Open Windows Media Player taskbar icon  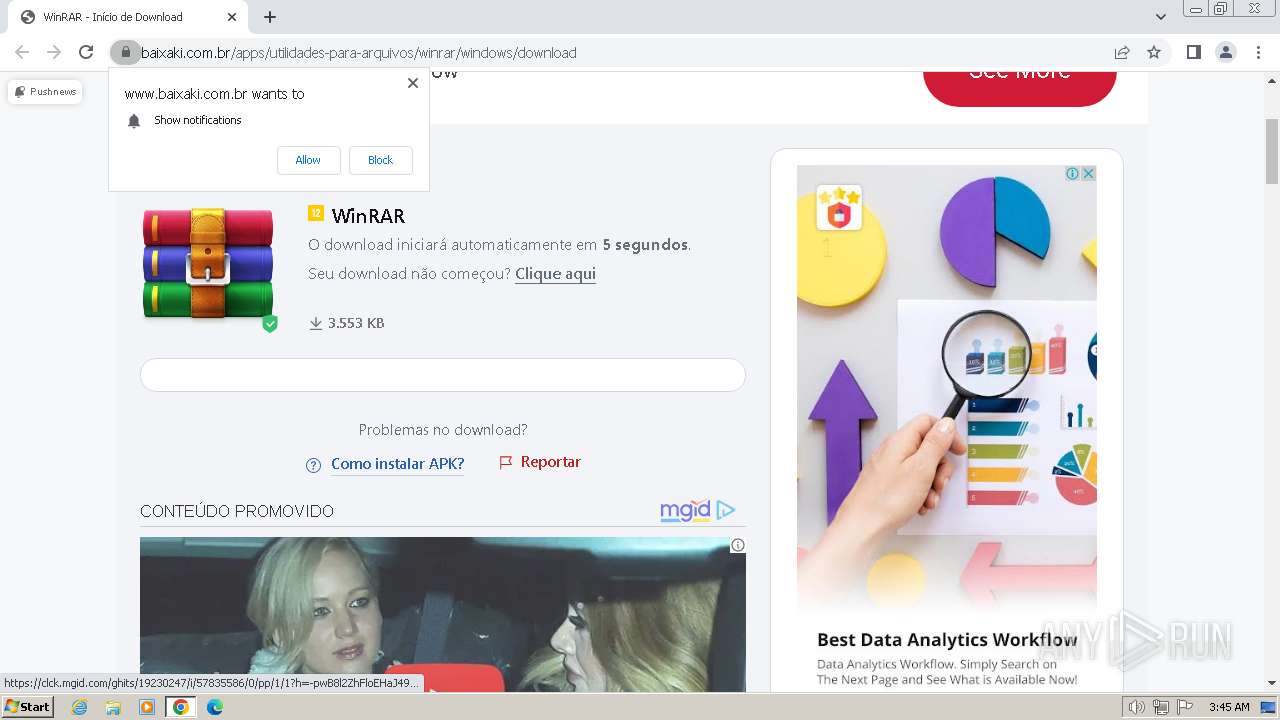pyautogui.click(x=147, y=707)
